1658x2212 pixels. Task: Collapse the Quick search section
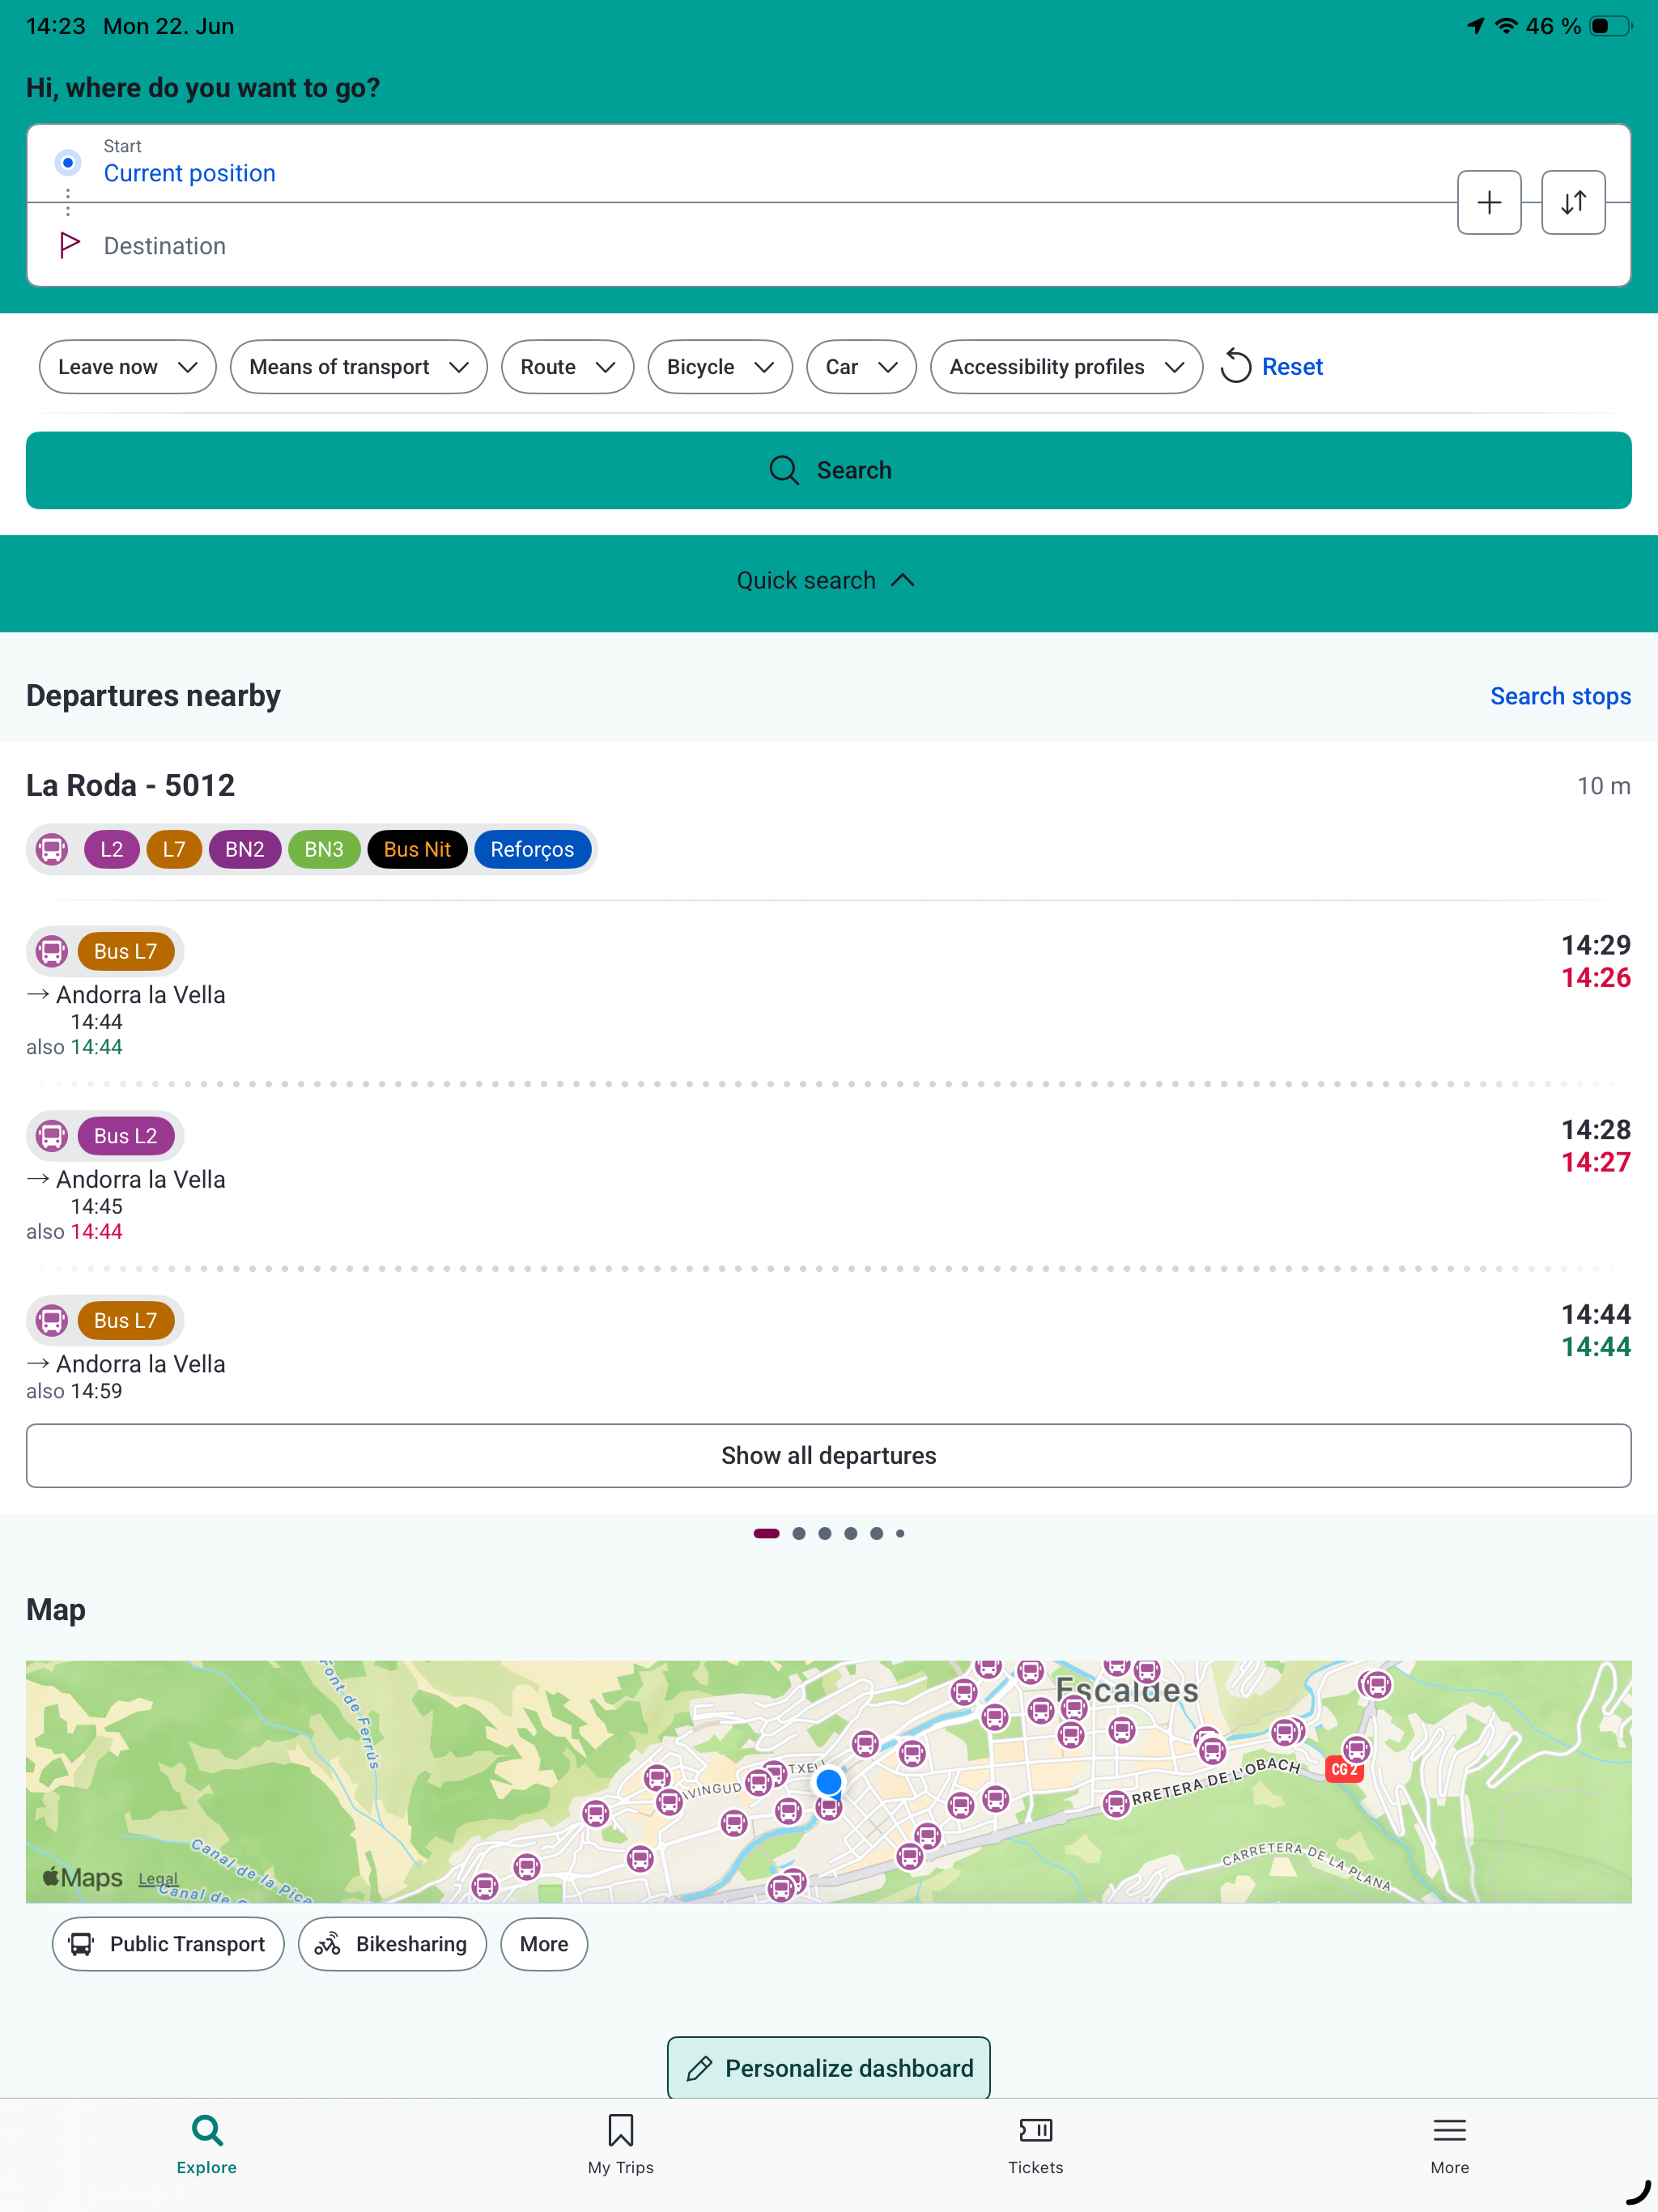click(x=826, y=581)
